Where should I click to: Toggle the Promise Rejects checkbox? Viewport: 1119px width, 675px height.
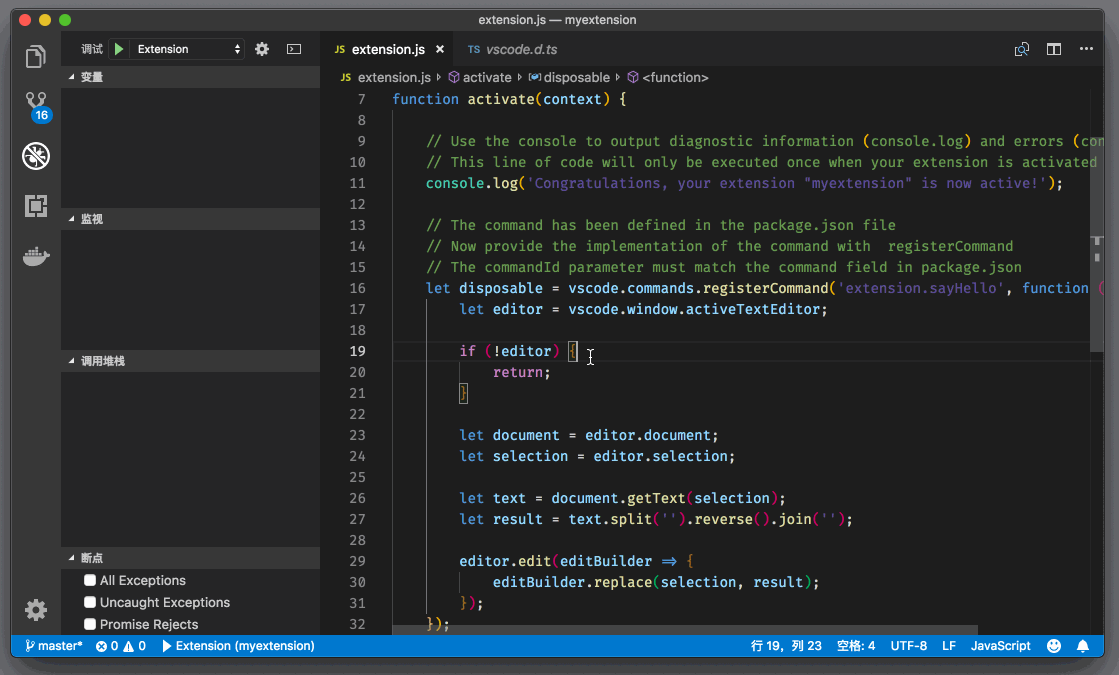pyautogui.click(x=90, y=624)
